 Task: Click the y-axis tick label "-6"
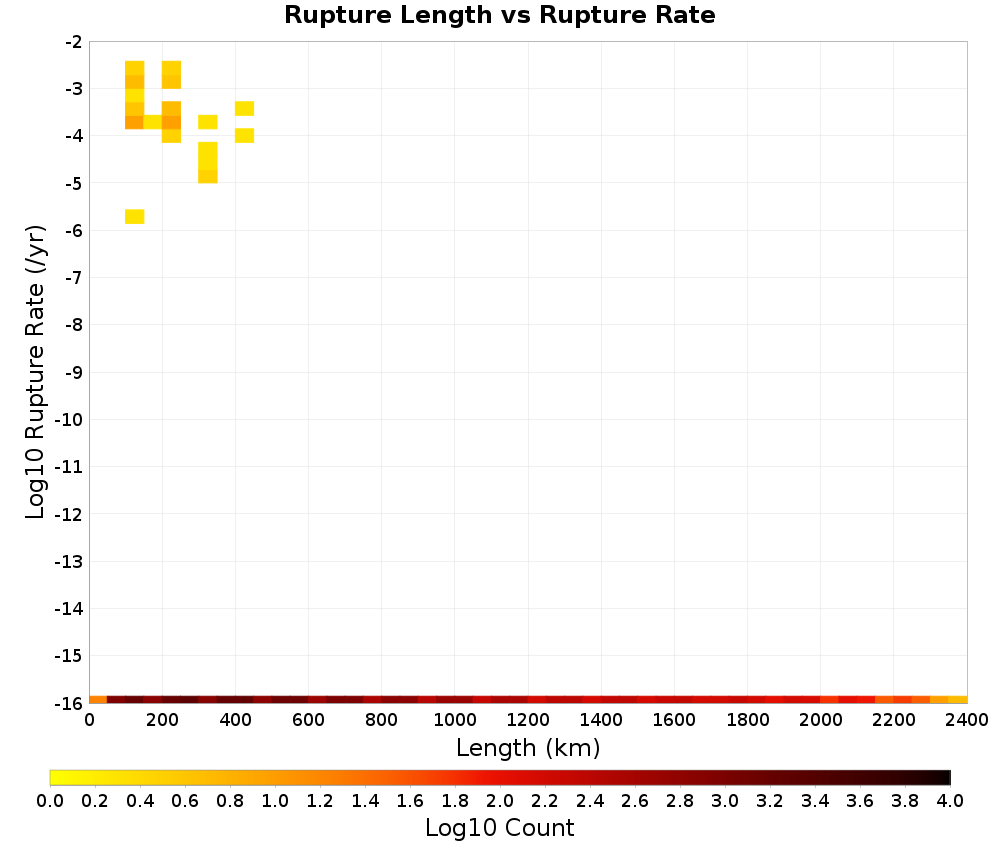coord(74,231)
